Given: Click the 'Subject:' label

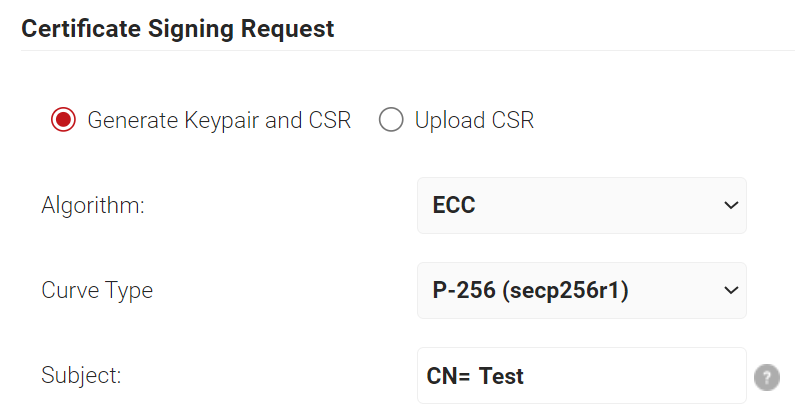Looking at the screenshot, I should click(x=81, y=376).
